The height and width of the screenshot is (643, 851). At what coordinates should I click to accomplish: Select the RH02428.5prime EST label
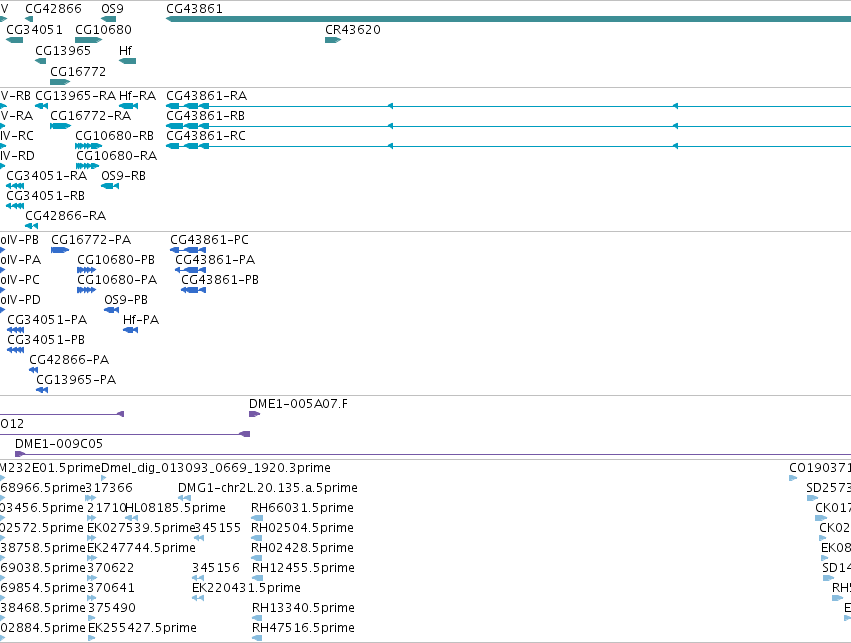pos(302,549)
